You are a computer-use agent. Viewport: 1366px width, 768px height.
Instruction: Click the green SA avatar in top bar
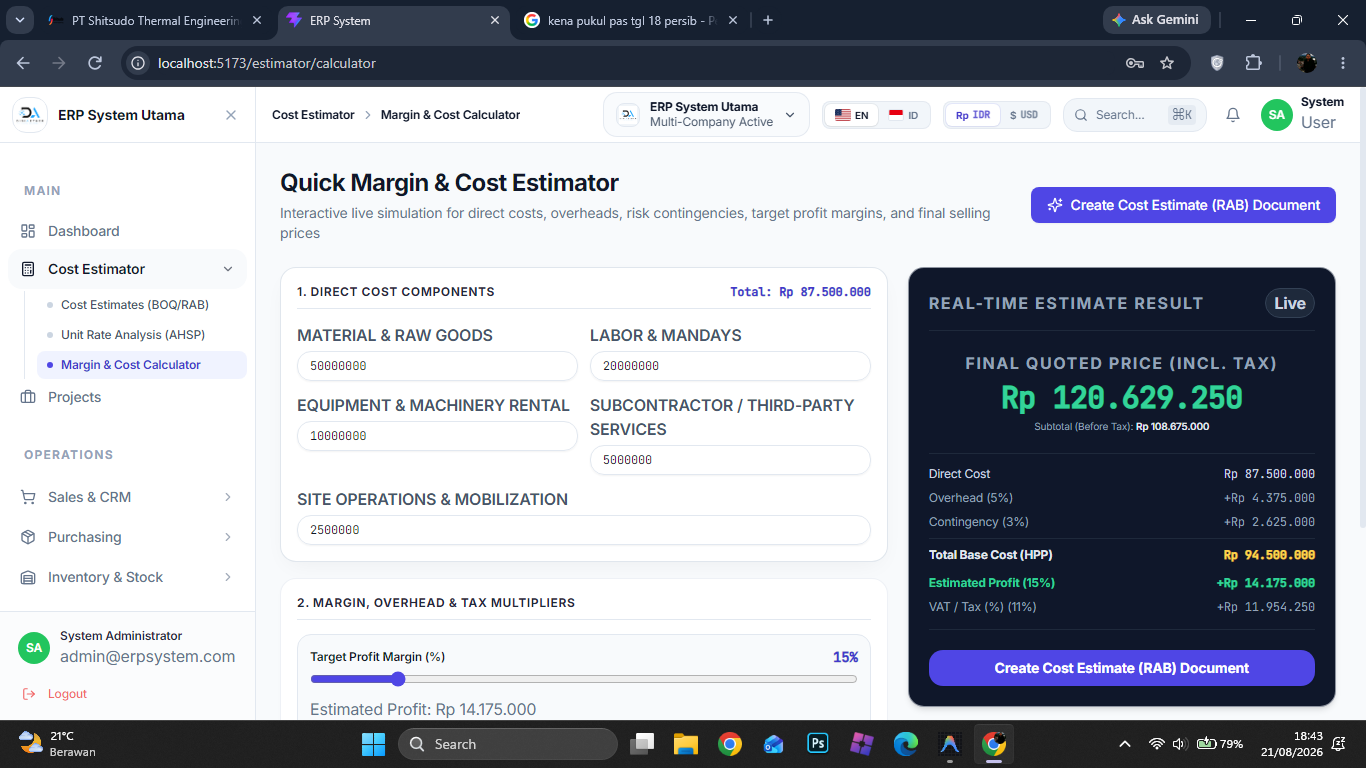point(1276,115)
